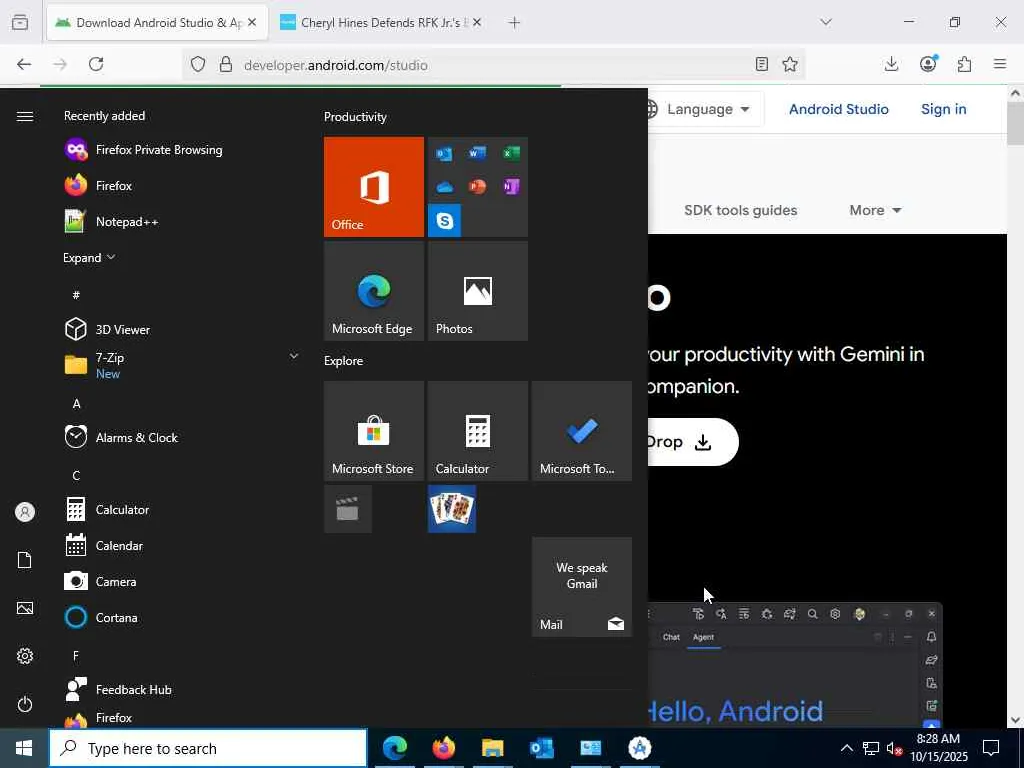Open OneDrive from the small Office tile
This screenshot has height=768, width=1024.
pos(445,187)
